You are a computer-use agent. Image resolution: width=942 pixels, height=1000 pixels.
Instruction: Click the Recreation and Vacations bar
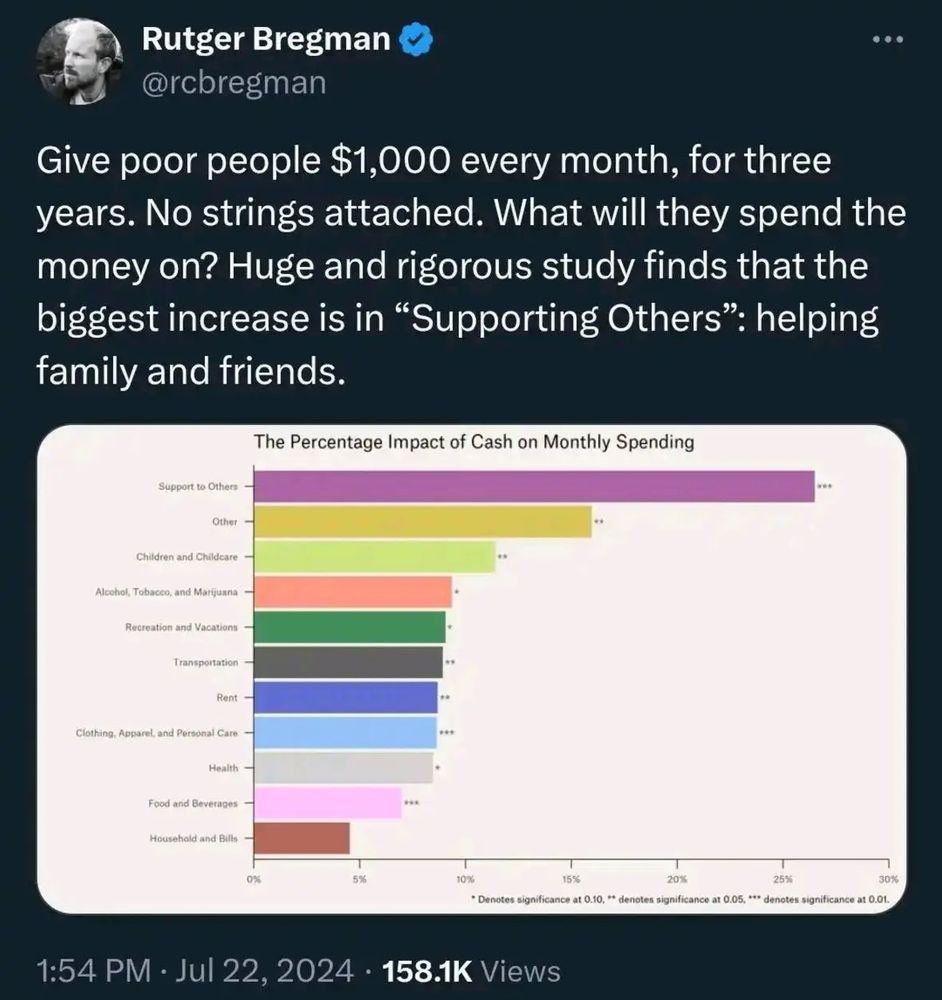[x=350, y=627]
